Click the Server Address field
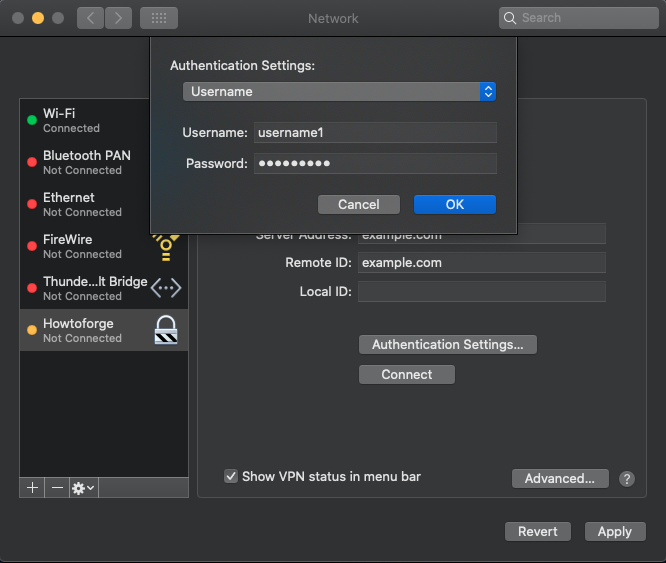Viewport: 666px width, 563px height. (x=482, y=239)
